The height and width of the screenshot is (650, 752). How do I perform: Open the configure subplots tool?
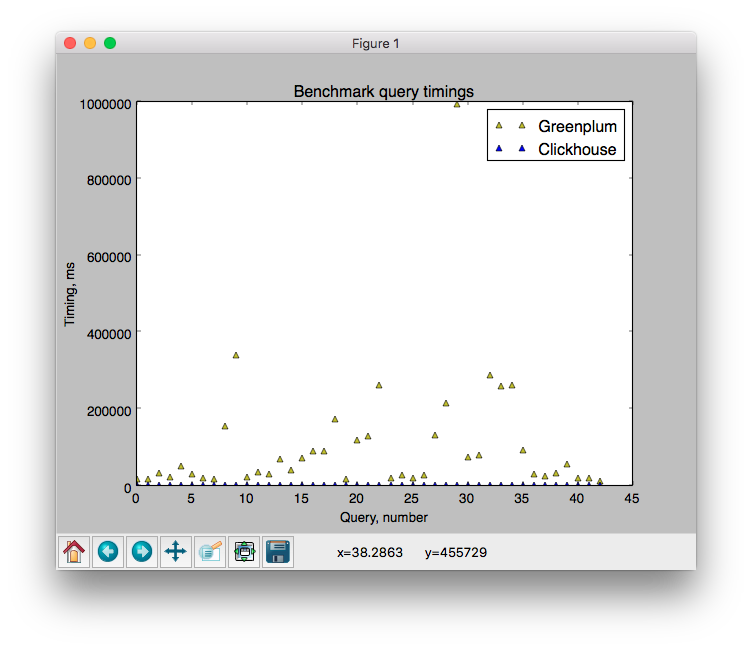click(x=244, y=551)
